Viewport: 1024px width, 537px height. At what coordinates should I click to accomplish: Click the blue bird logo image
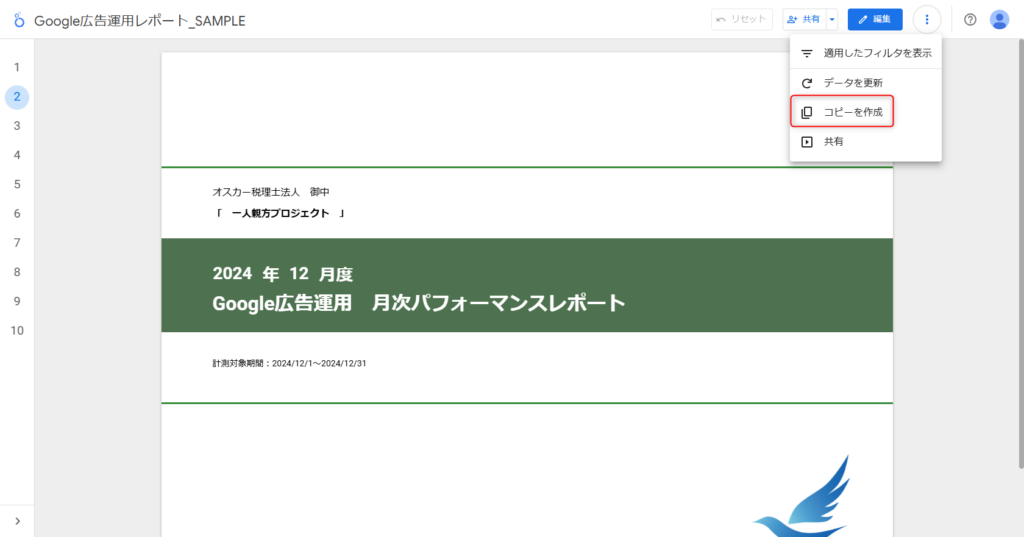click(x=803, y=502)
